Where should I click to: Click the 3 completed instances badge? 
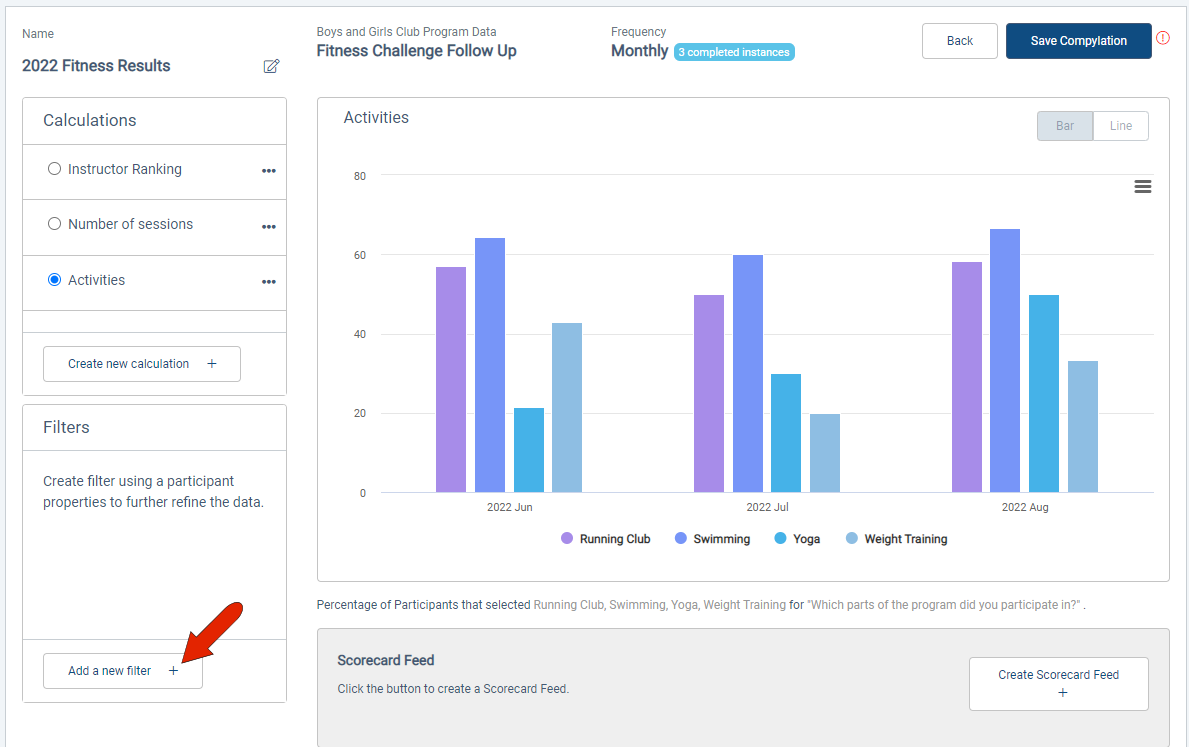[734, 52]
